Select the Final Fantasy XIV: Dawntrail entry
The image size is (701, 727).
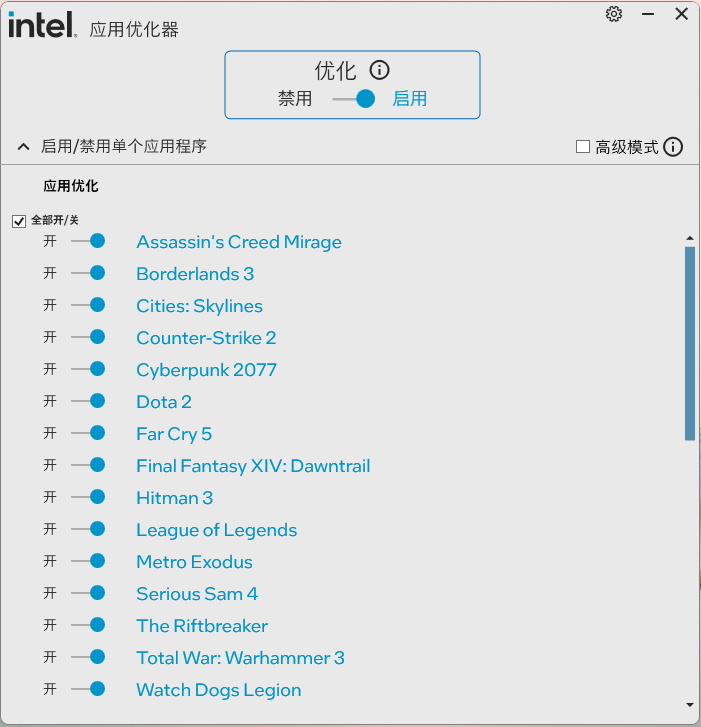[x=253, y=466]
